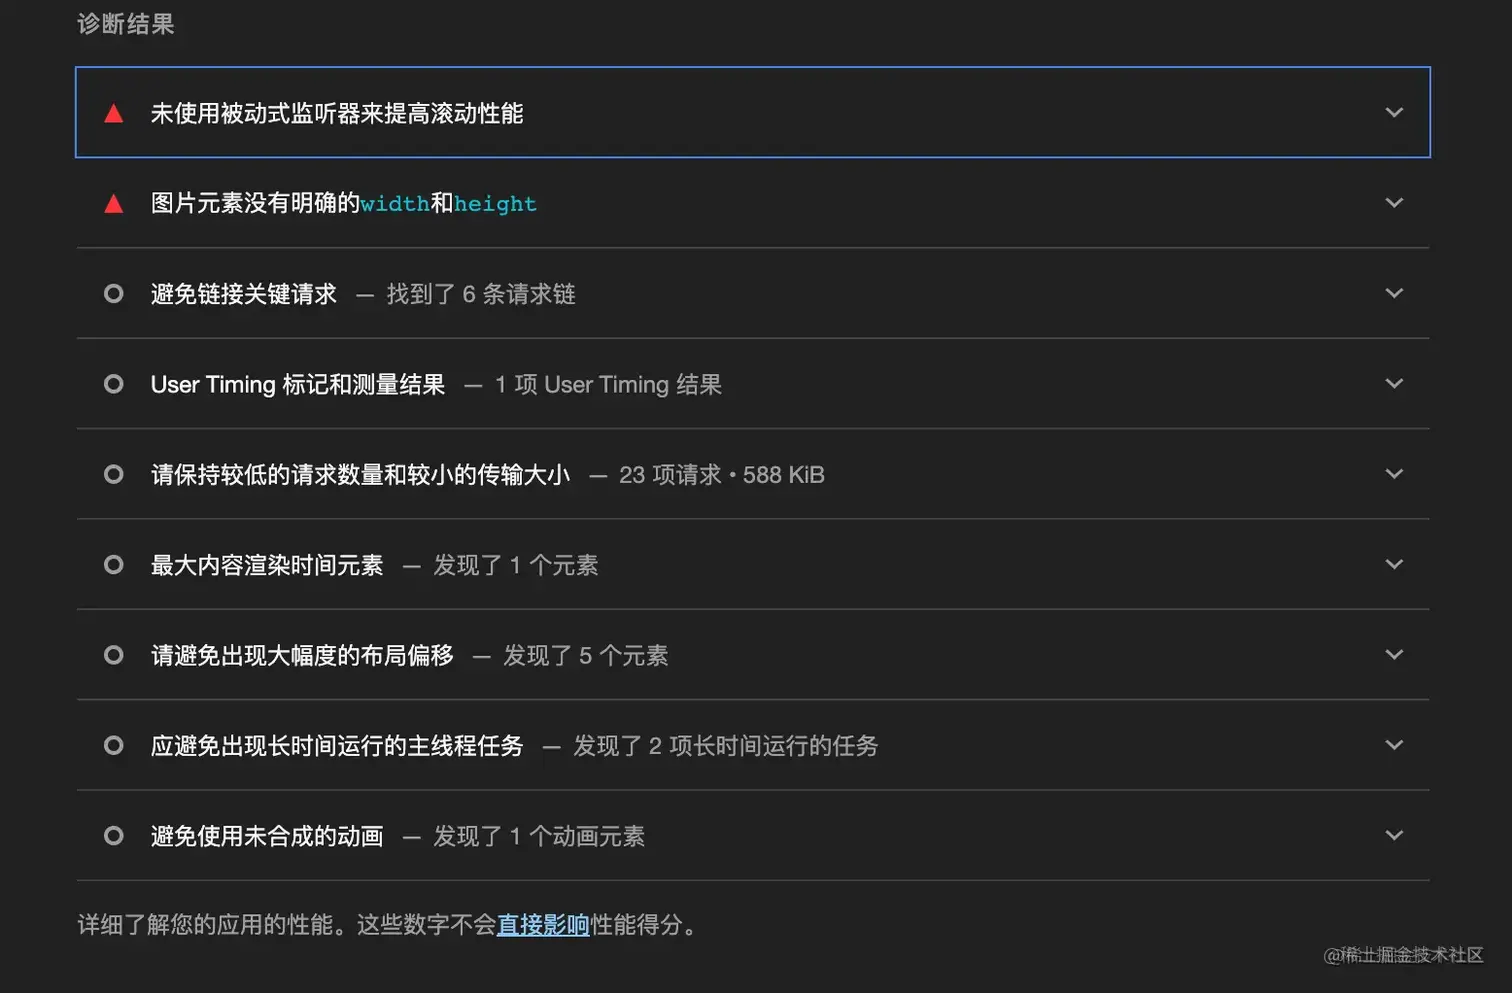Expand chevron of 应避免出现长时间运行的主线程任务
Screen dimensions: 1512x993
point(1394,745)
